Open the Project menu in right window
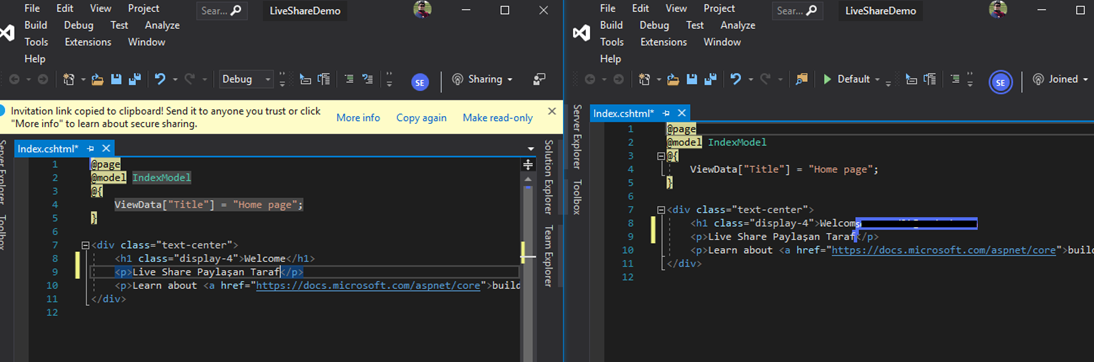The width and height of the screenshot is (1094, 362). point(719,8)
